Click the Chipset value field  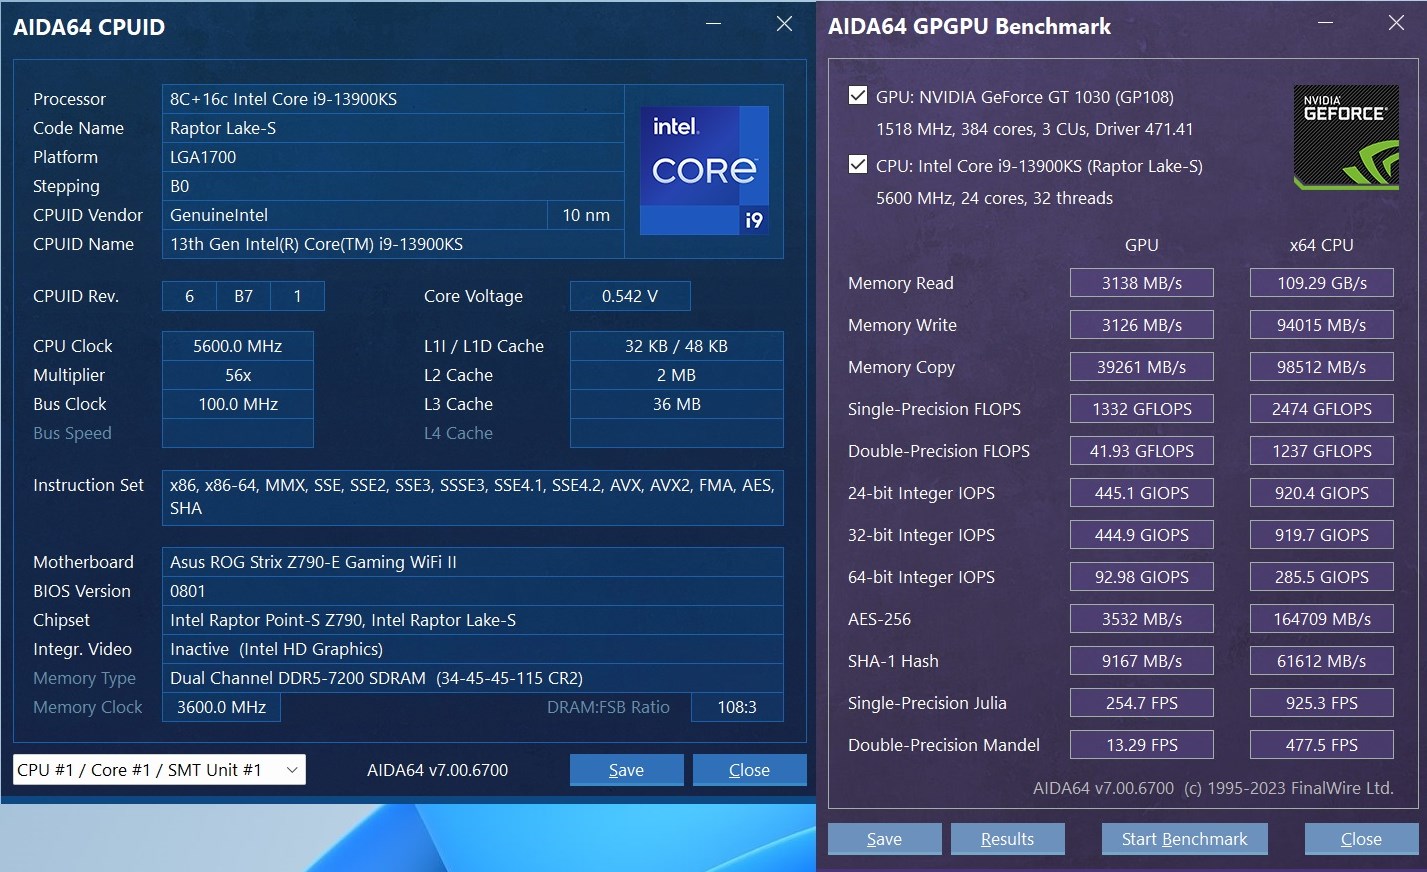tap(472, 620)
